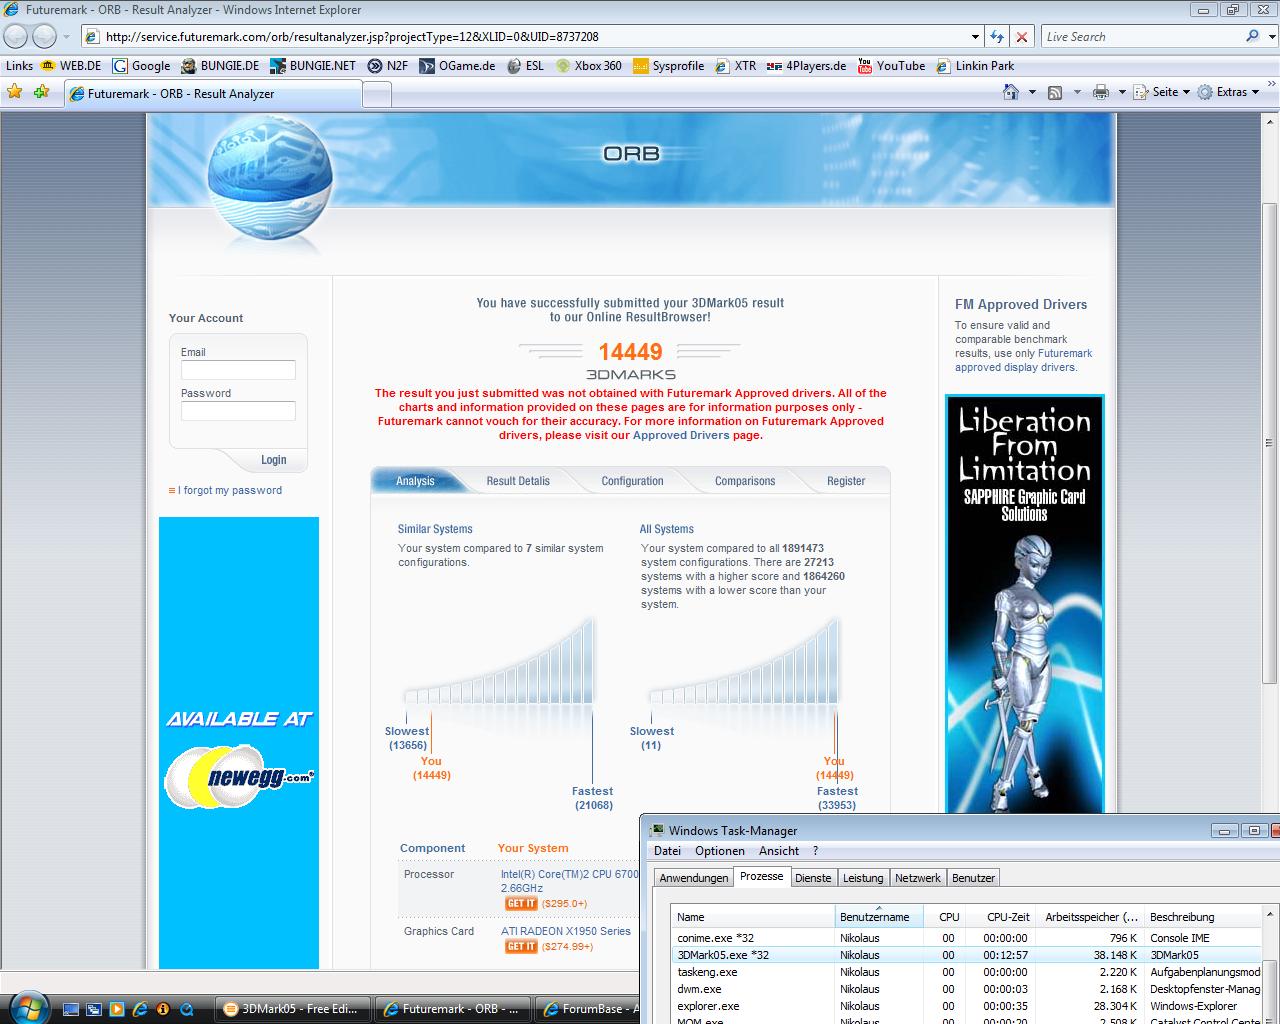Open the ESL favorites link
The width and height of the screenshot is (1280, 1024).
tap(525, 66)
